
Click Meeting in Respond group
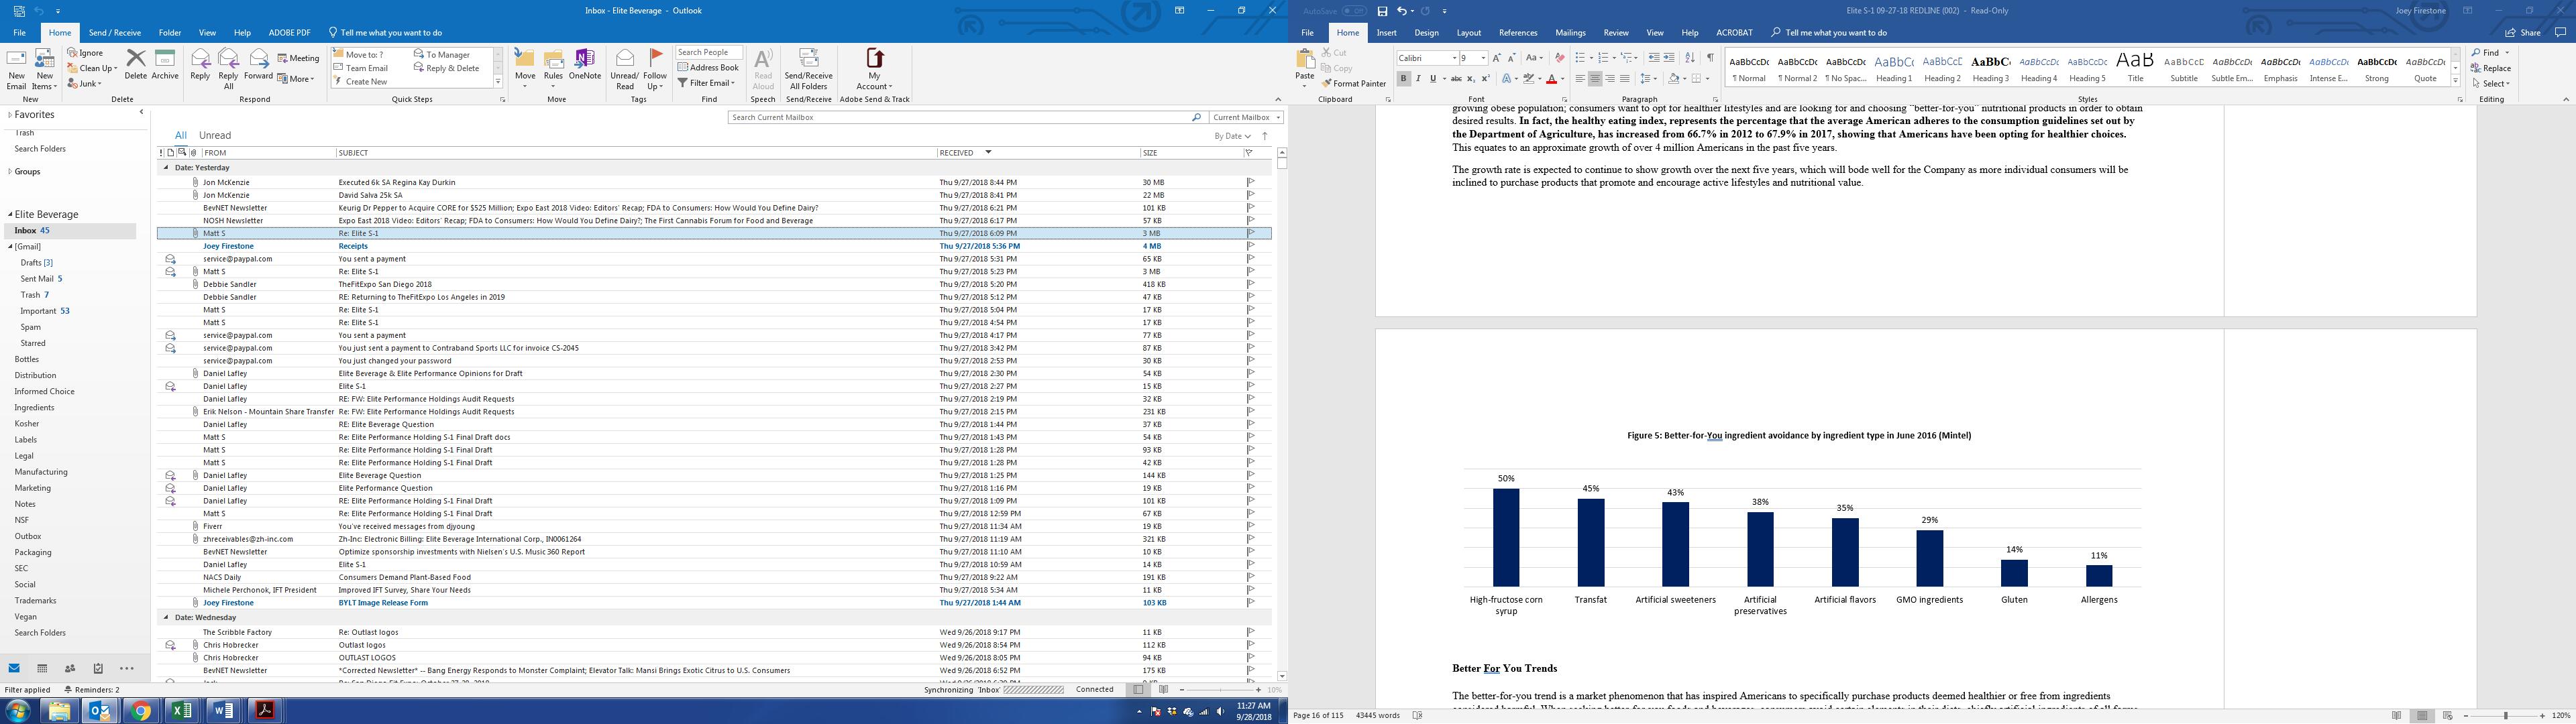(298, 58)
